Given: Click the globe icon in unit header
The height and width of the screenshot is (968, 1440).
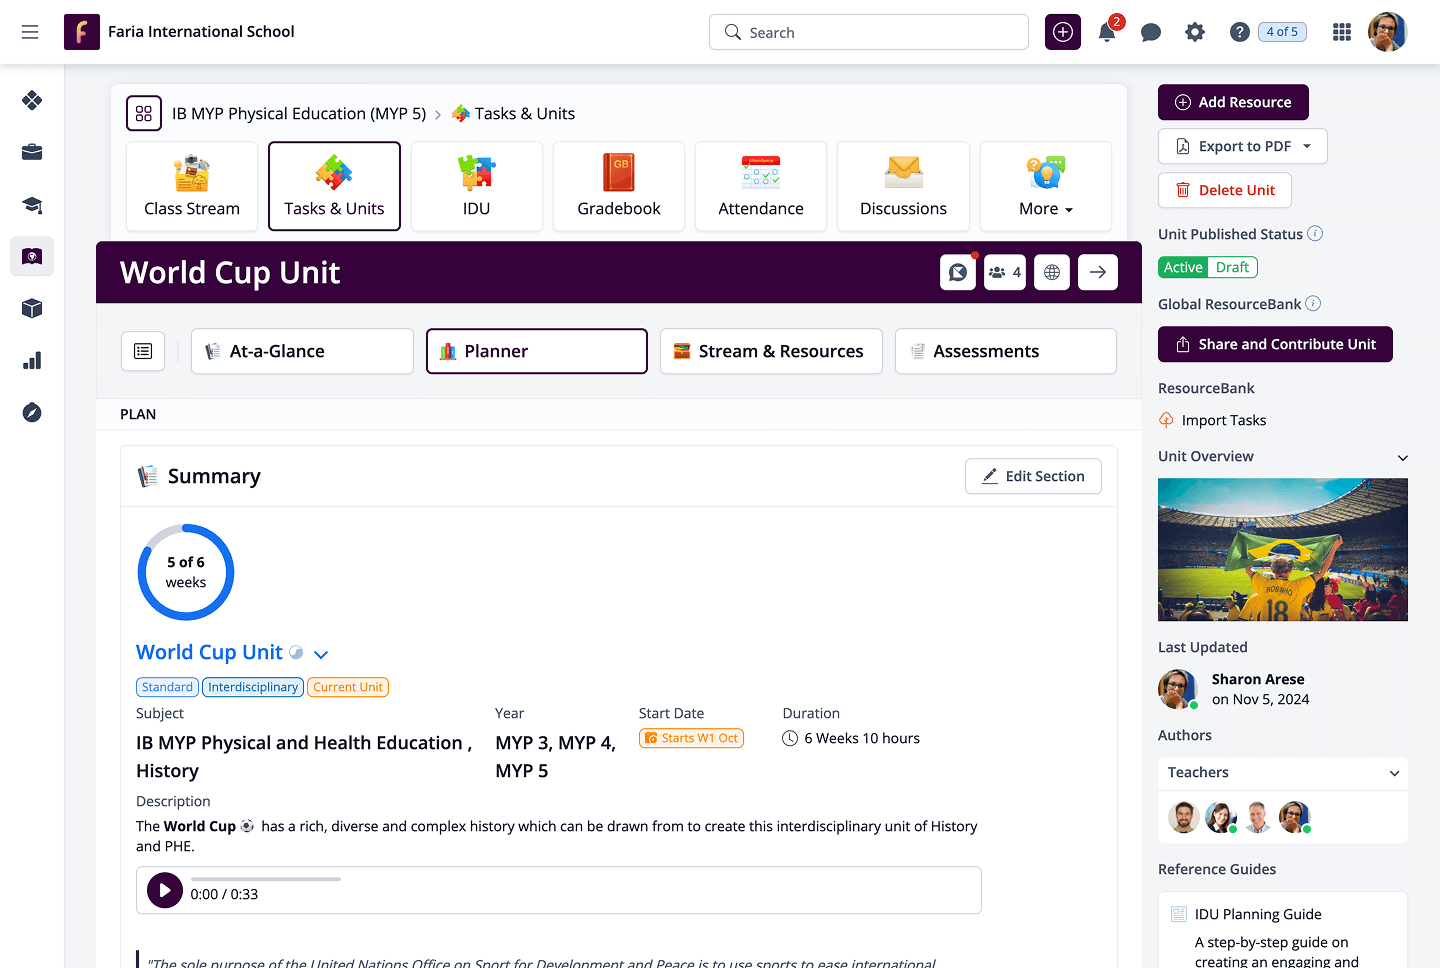Looking at the screenshot, I should (x=1052, y=272).
